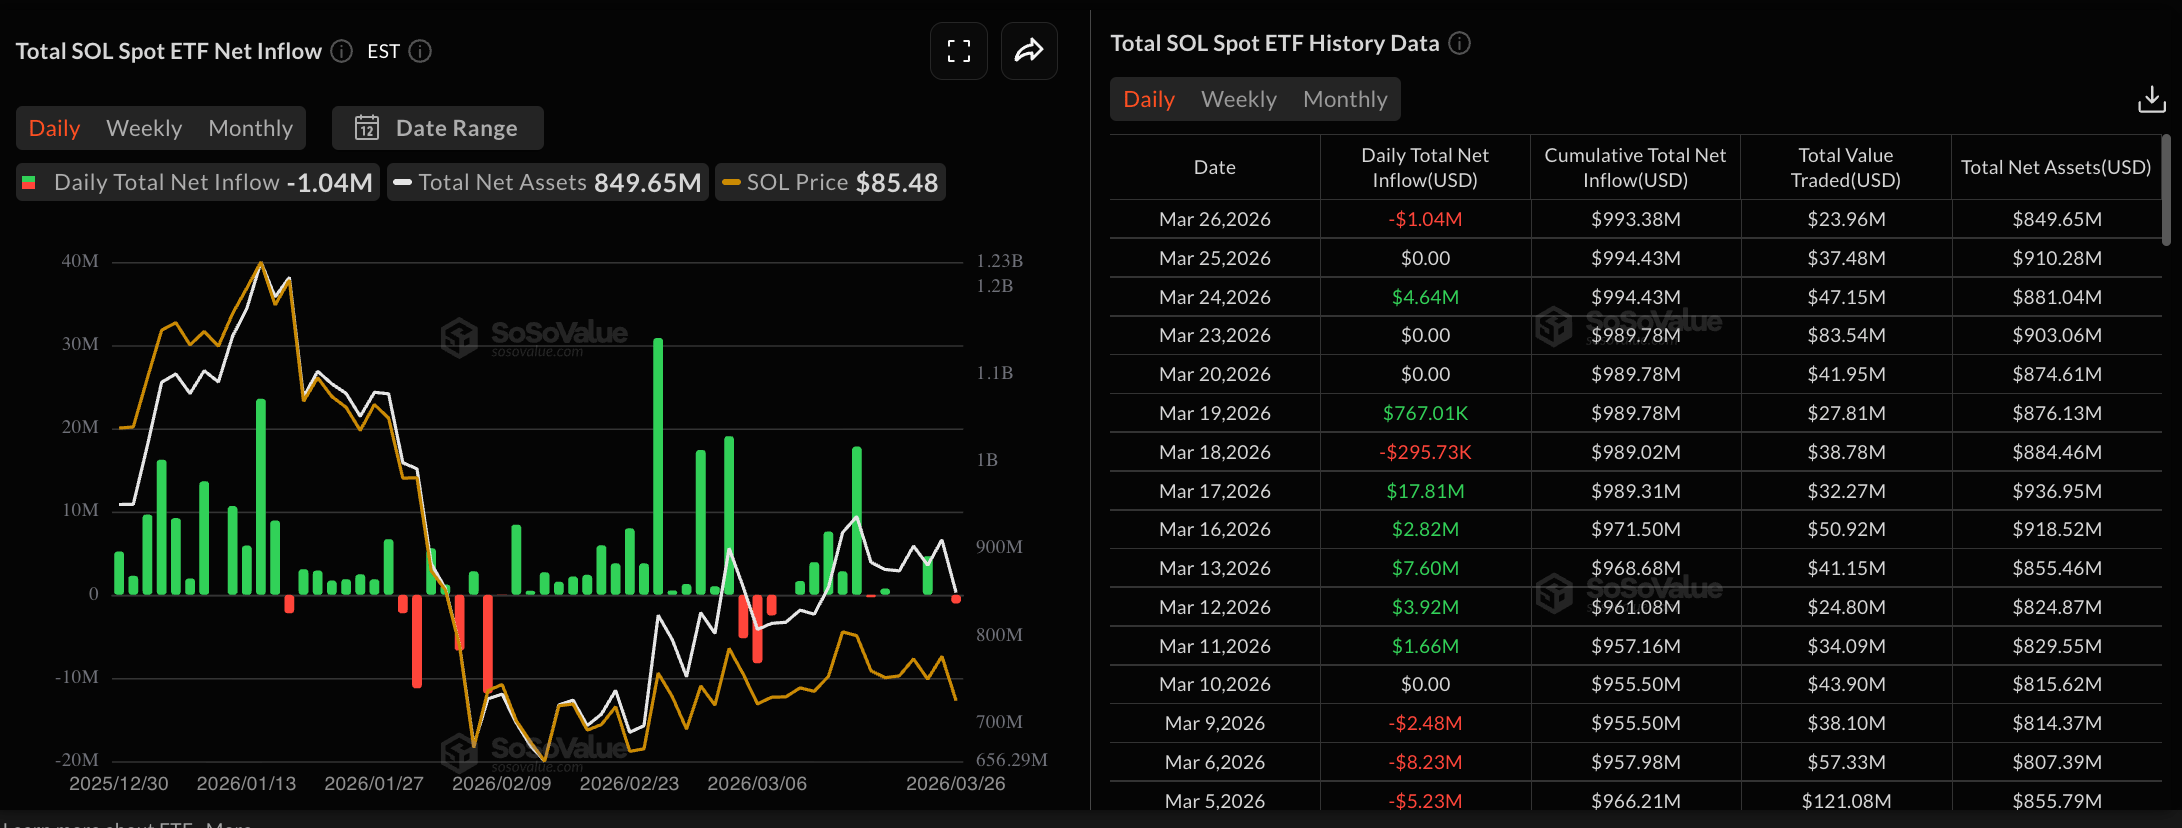Click the share arrow icon
This screenshot has width=2182, height=828.
click(x=1029, y=51)
